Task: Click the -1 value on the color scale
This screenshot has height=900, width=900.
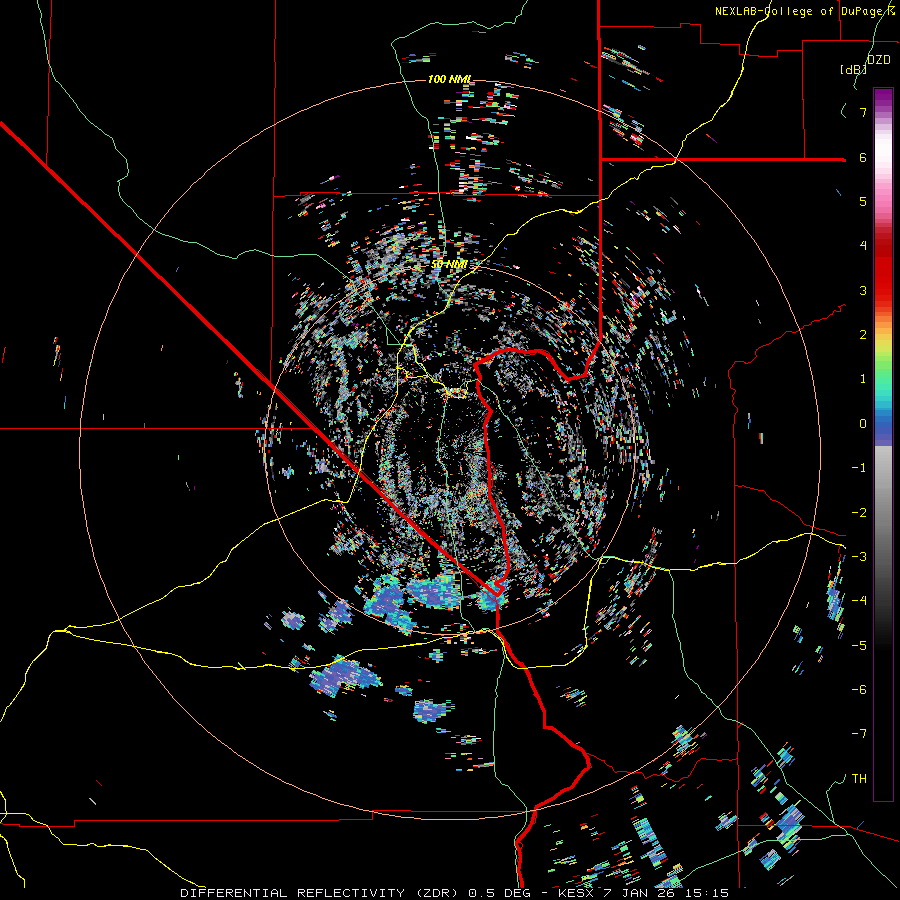Action: 859,467
